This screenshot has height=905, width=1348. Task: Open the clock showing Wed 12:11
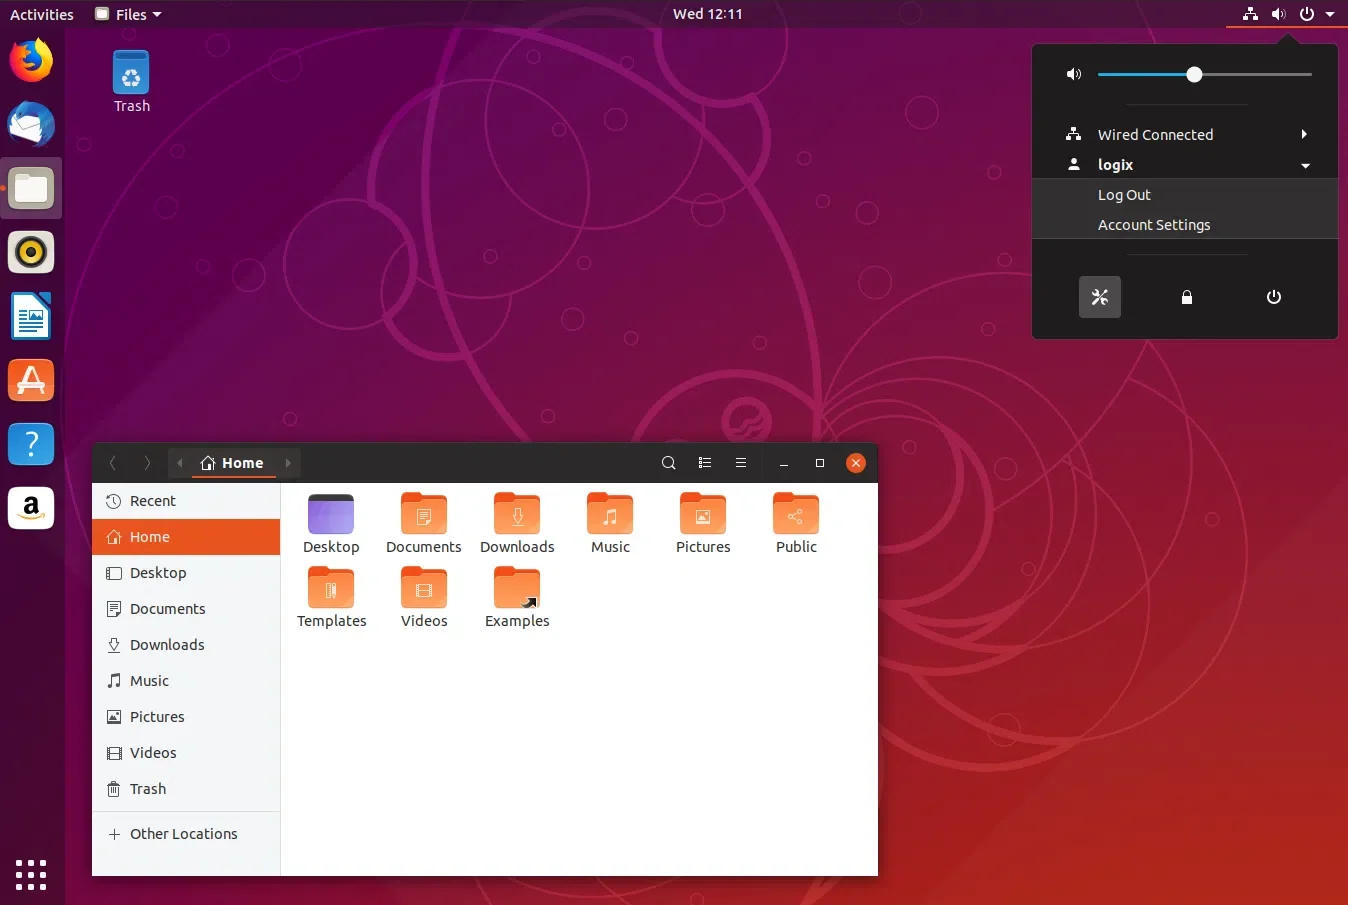pyautogui.click(x=708, y=14)
